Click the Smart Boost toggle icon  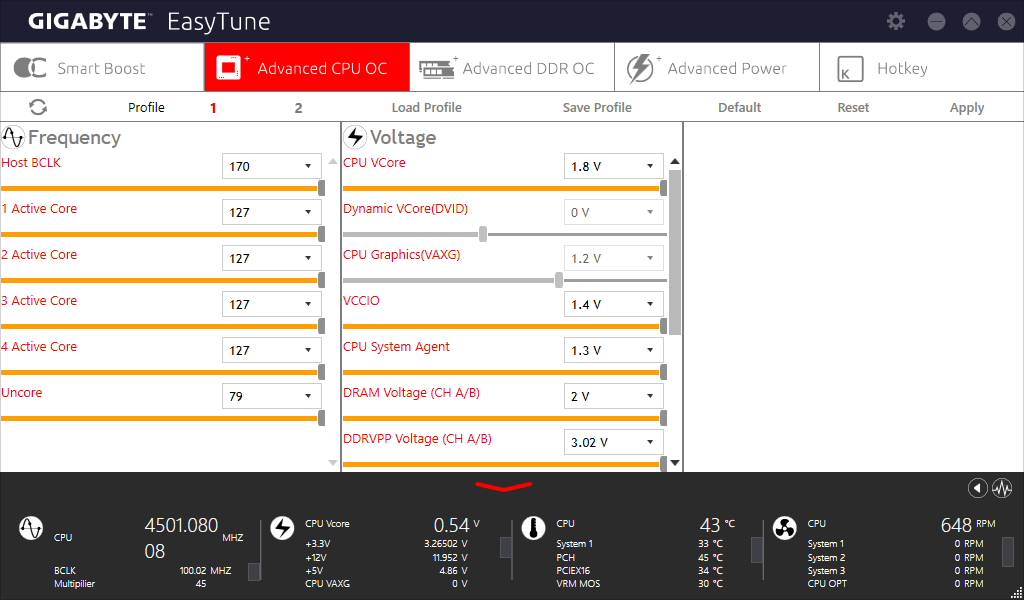pos(30,68)
